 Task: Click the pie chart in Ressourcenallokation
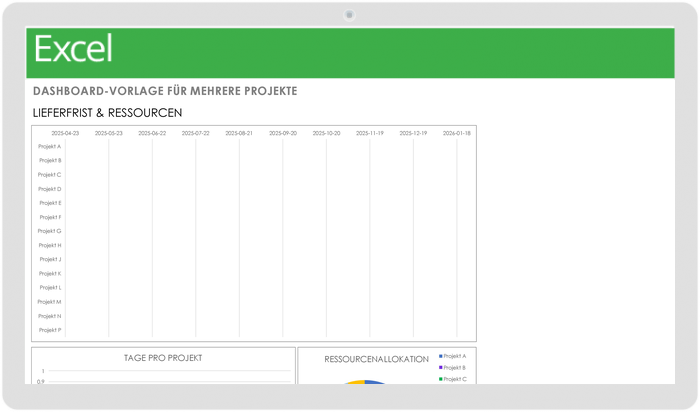(x=365, y=382)
